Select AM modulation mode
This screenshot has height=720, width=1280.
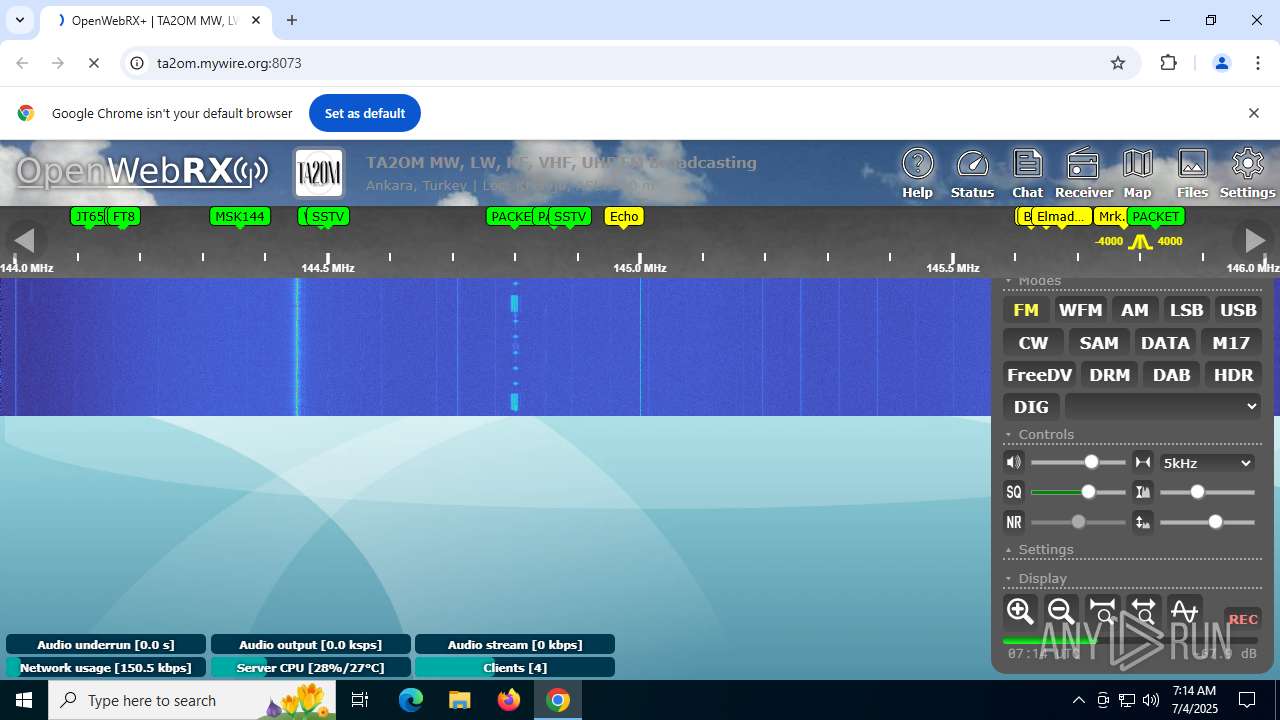[1134, 310]
